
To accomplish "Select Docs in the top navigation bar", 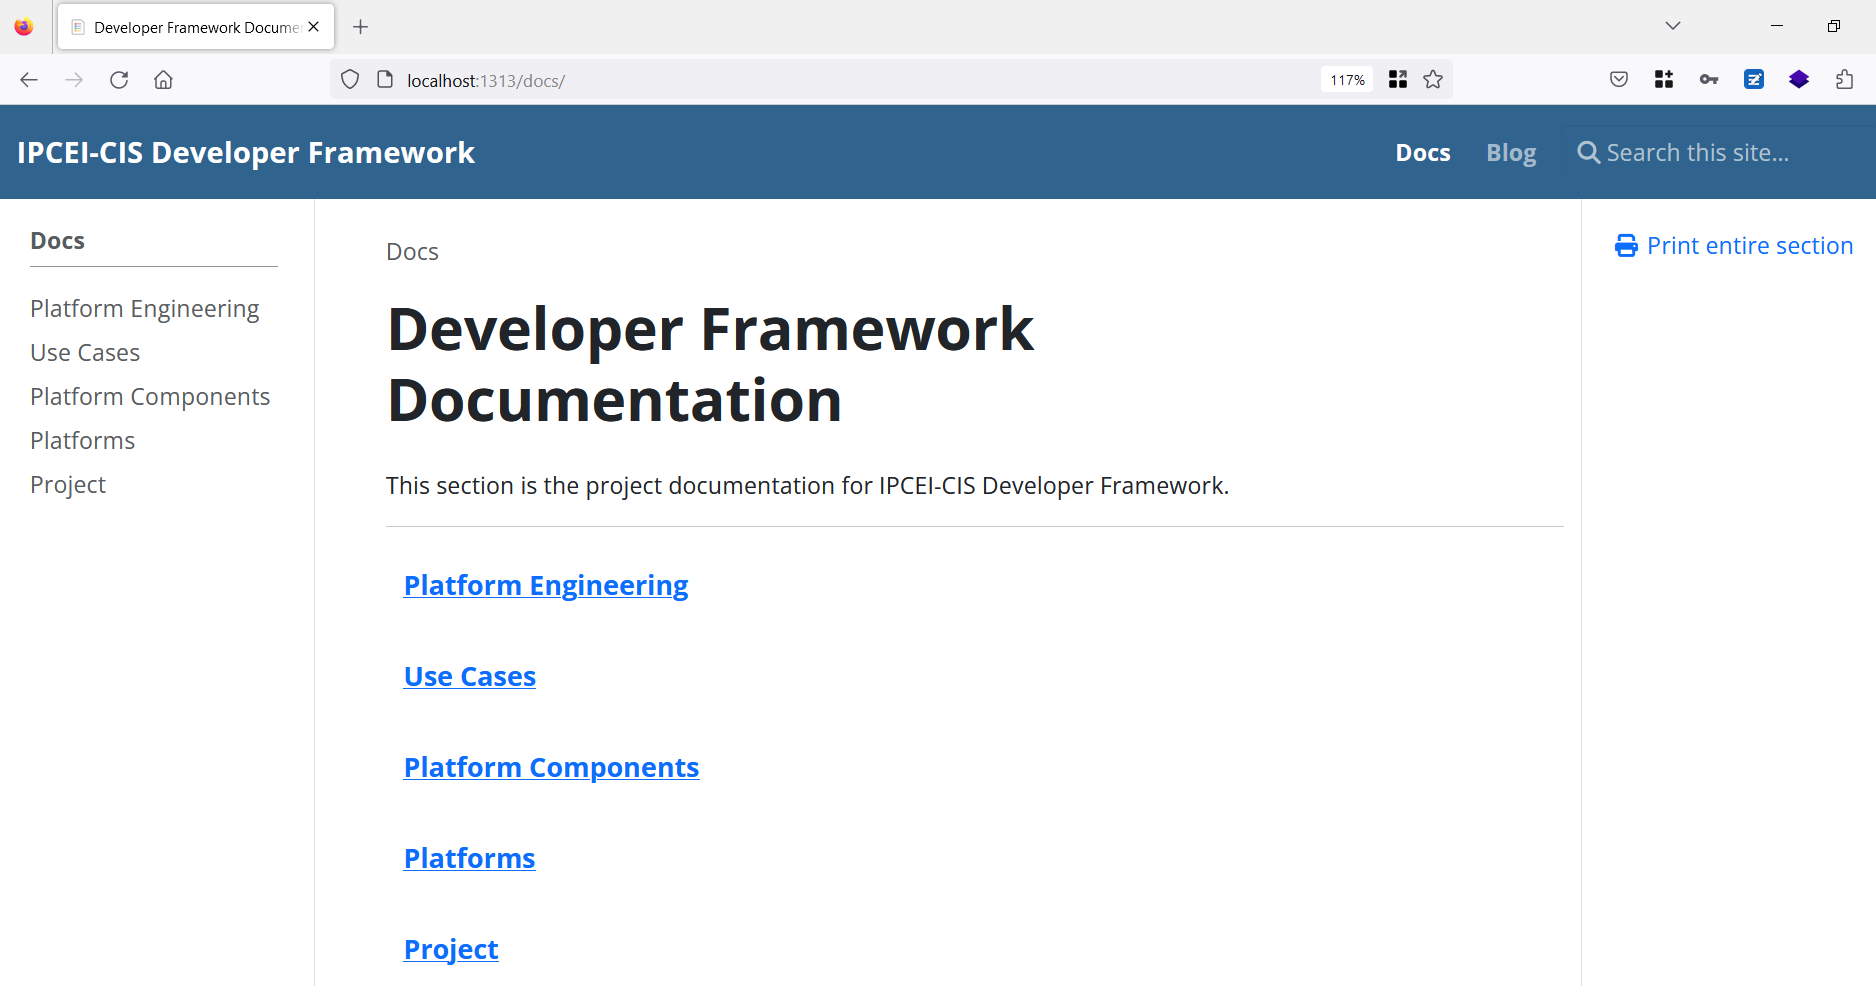I will [1422, 153].
